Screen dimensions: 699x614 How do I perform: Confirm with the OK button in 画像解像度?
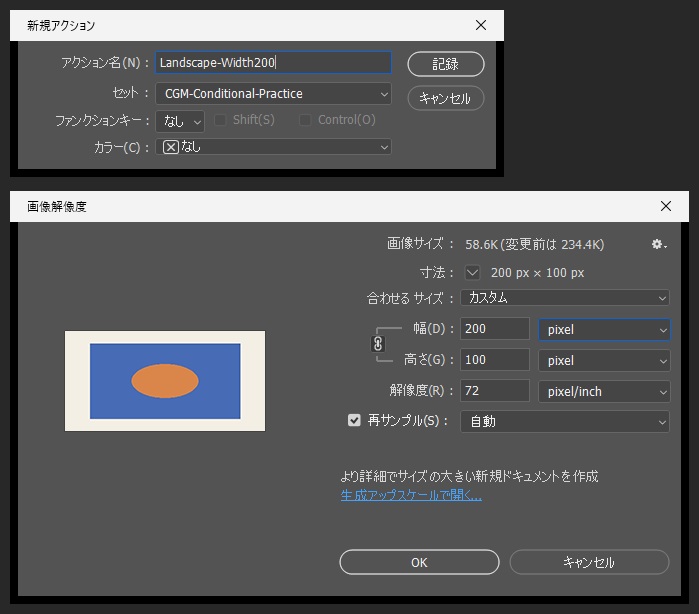(x=419, y=562)
